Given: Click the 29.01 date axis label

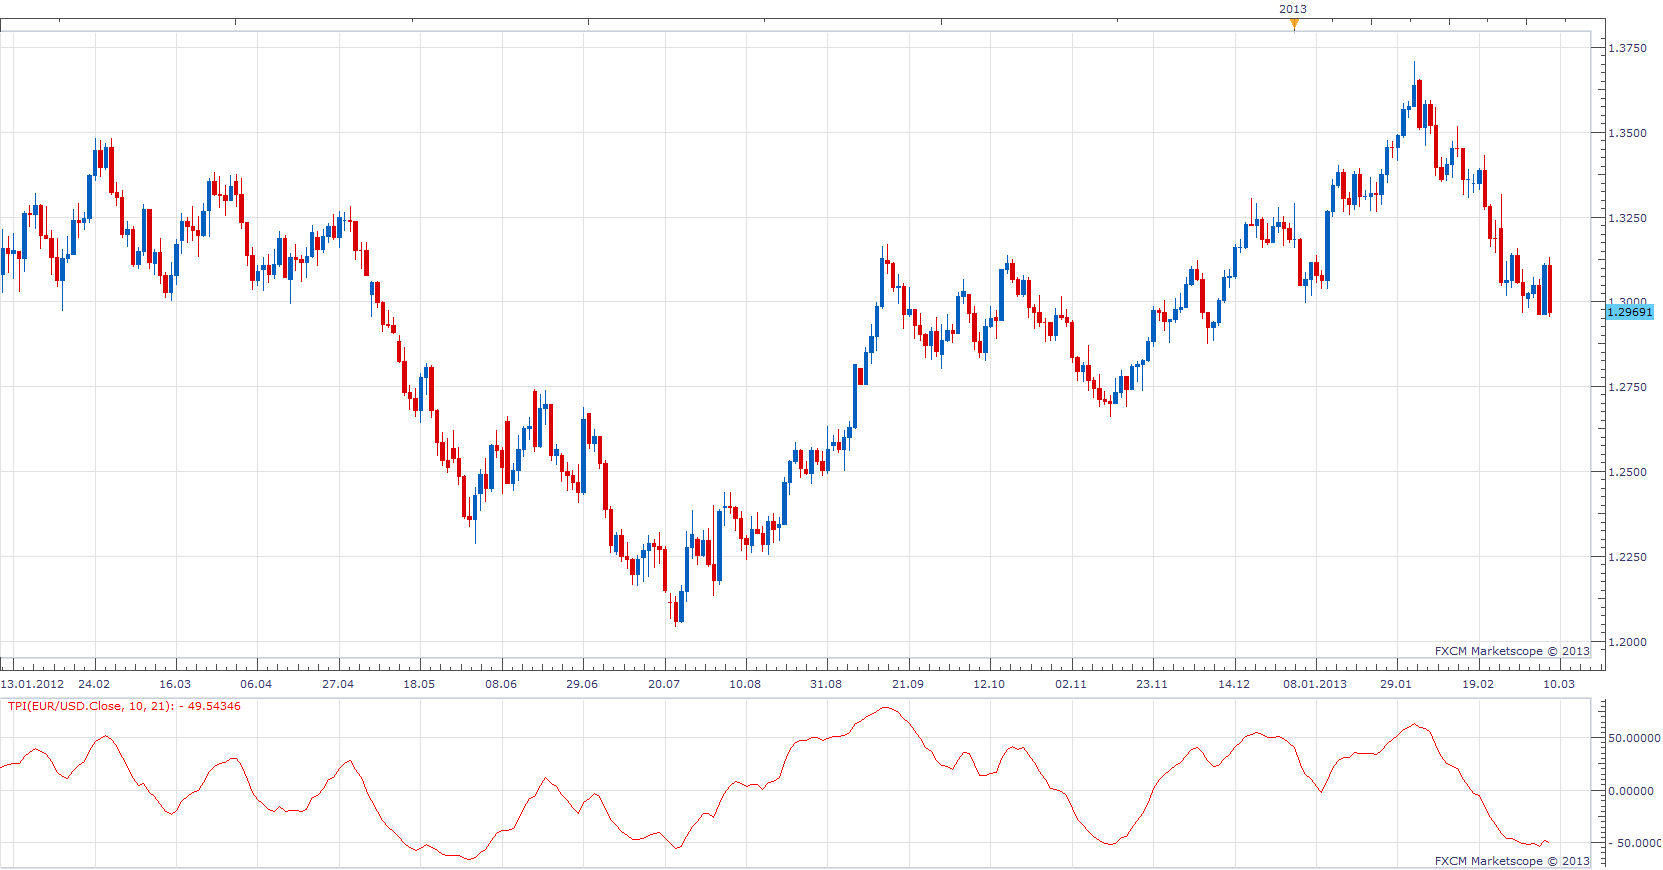Looking at the screenshot, I should (x=1396, y=684).
